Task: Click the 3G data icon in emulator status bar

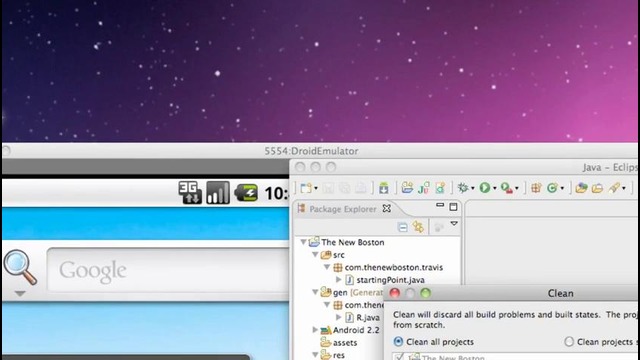Action: tap(190, 192)
